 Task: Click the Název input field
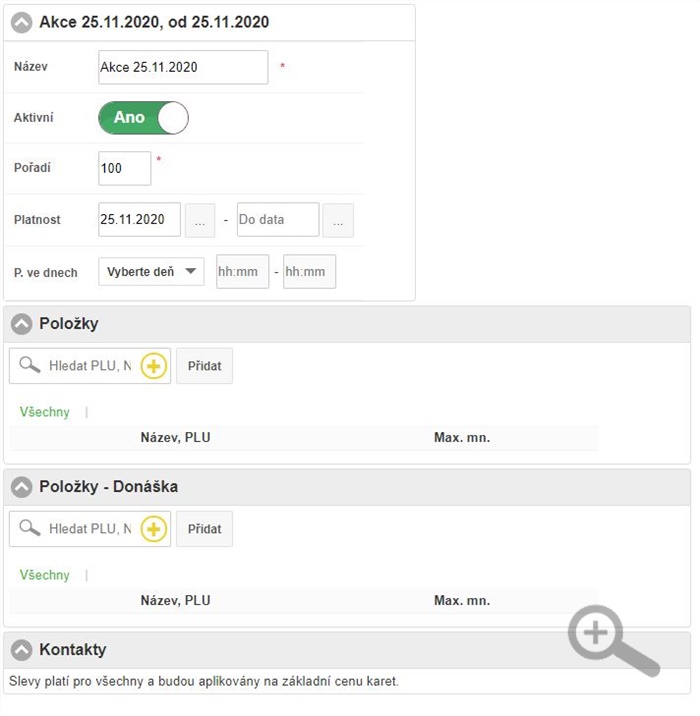coord(183,67)
